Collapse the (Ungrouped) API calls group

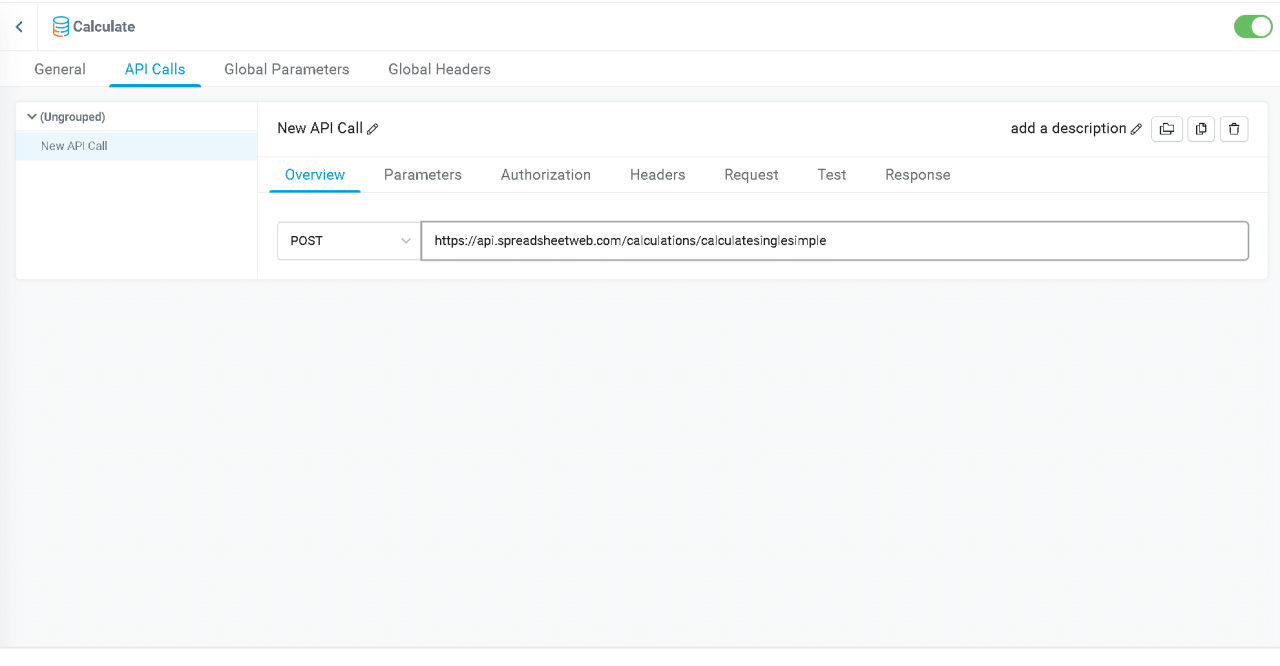click(x=32, y=116)
